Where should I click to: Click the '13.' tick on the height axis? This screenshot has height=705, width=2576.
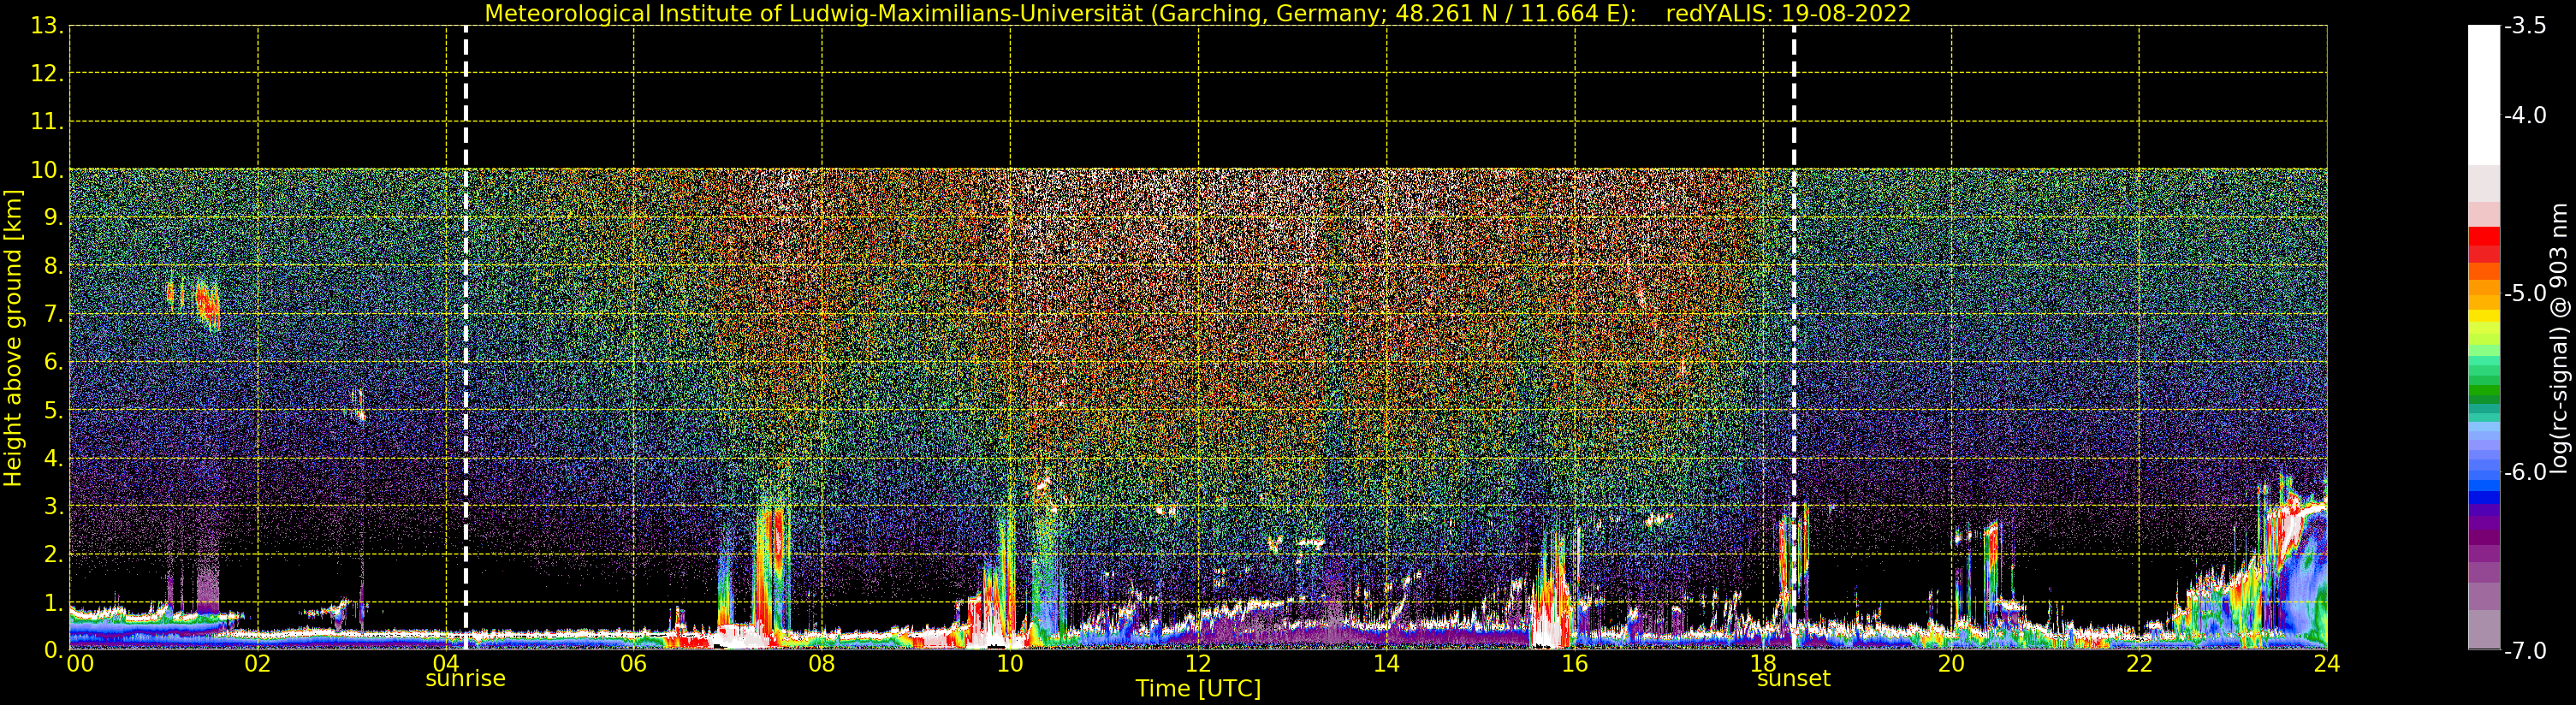pos(47,26)
